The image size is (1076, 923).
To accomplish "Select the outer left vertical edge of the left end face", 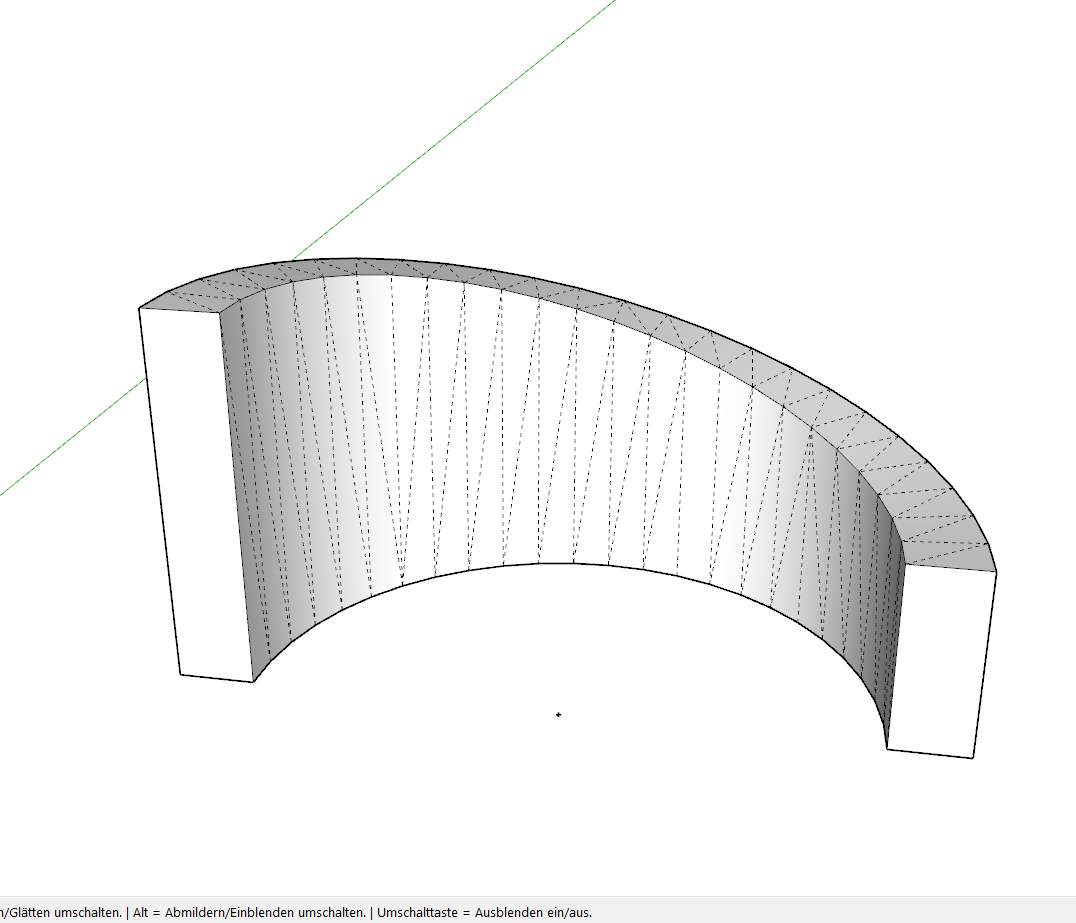I will click(x=159, y=490).
